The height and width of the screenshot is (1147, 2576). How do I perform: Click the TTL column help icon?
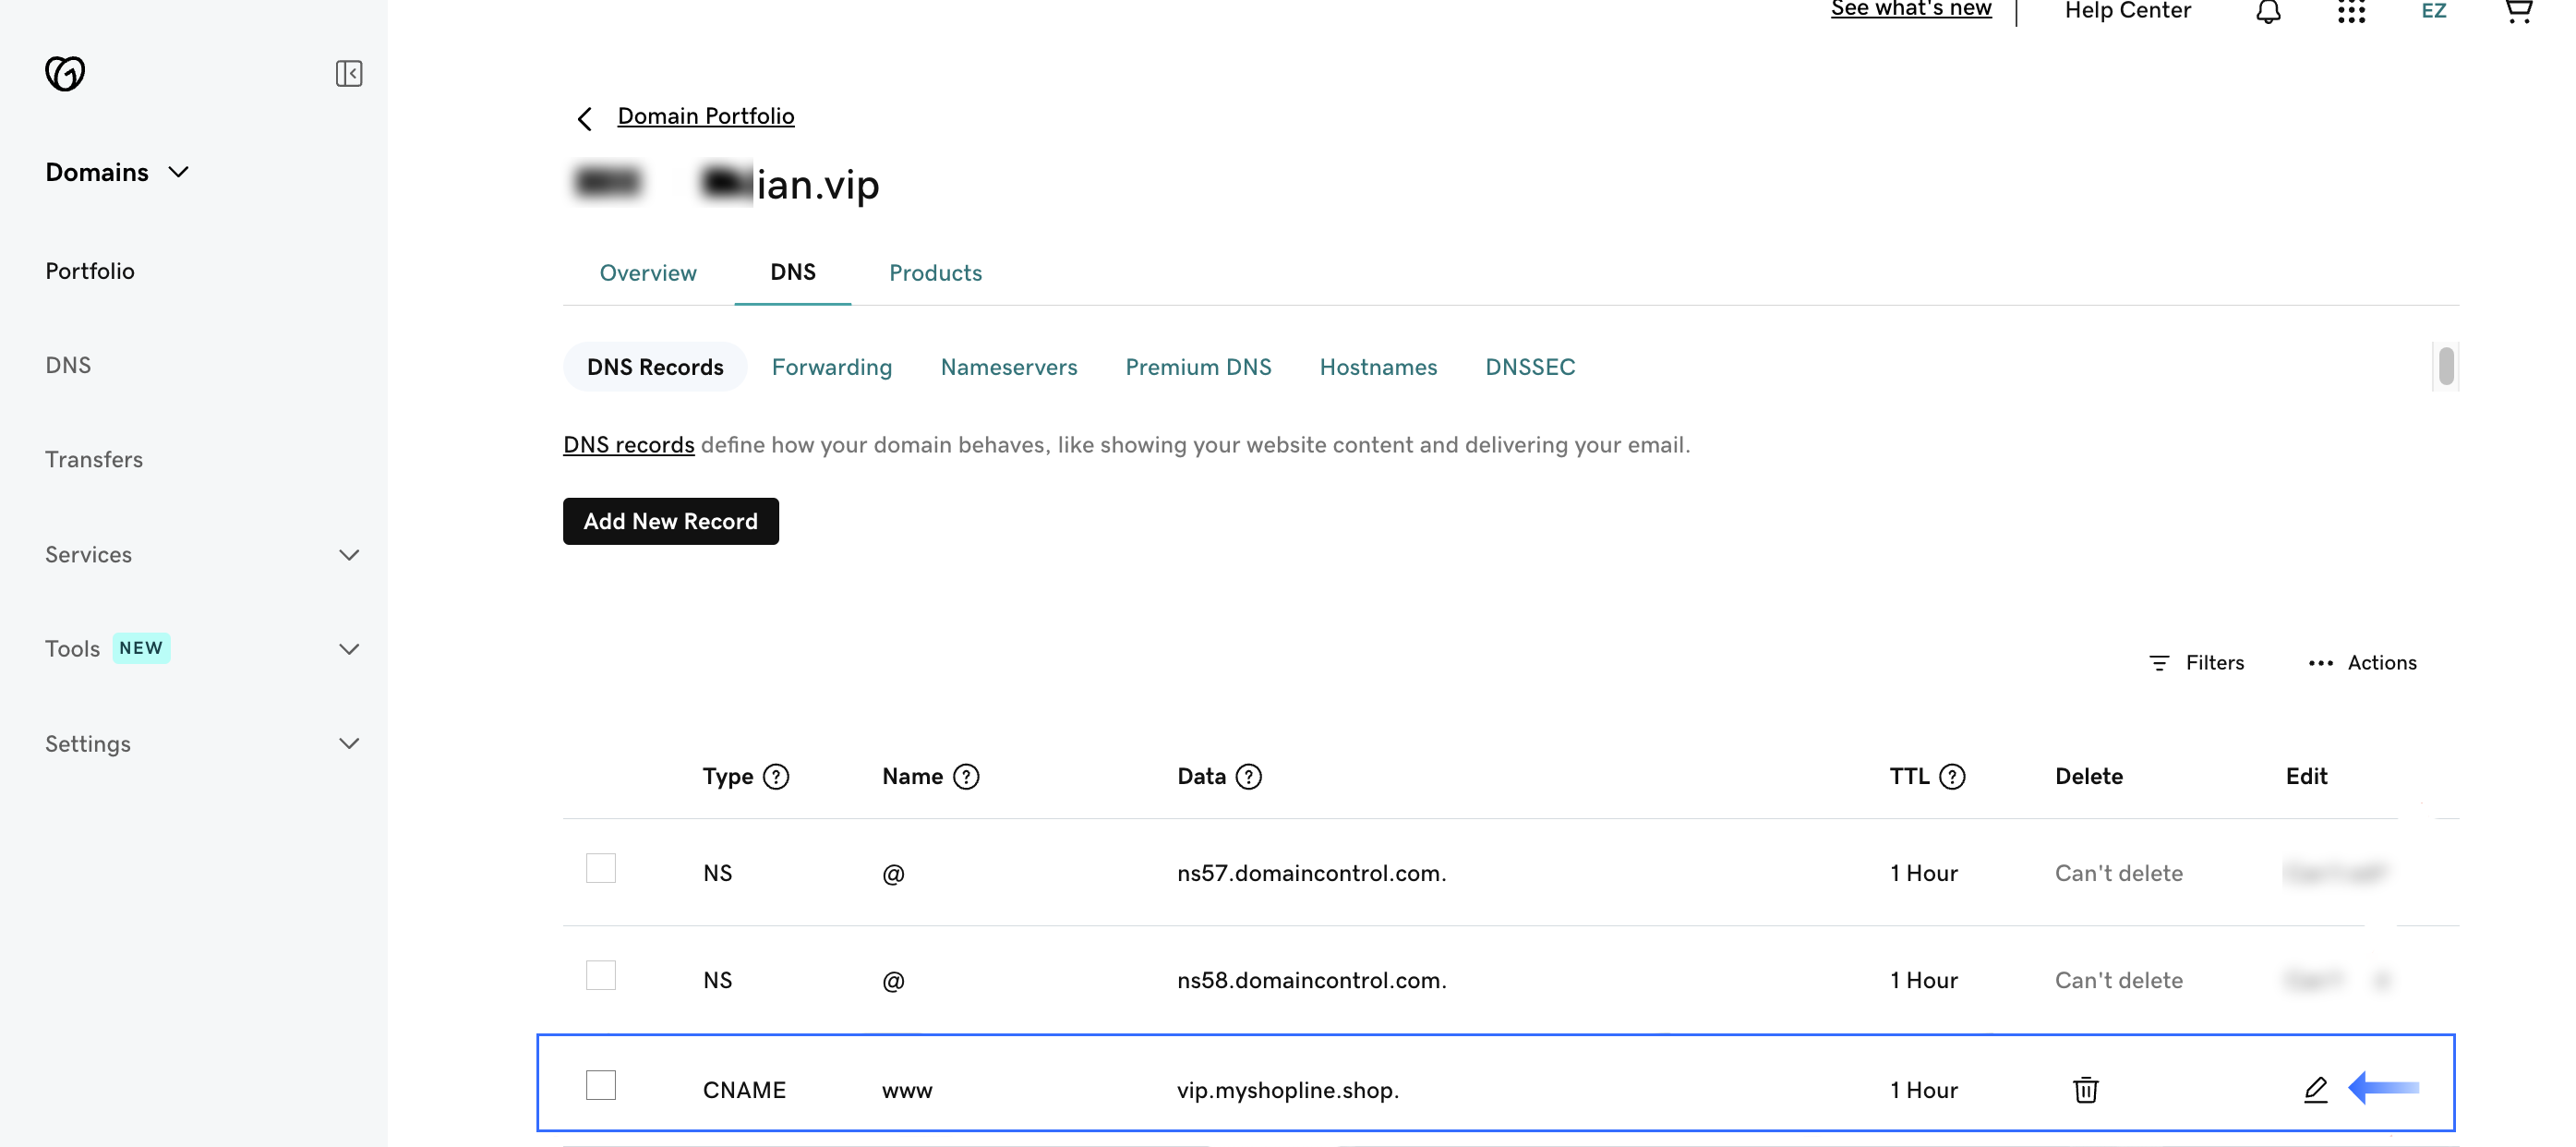click(x=1952, y=777)
